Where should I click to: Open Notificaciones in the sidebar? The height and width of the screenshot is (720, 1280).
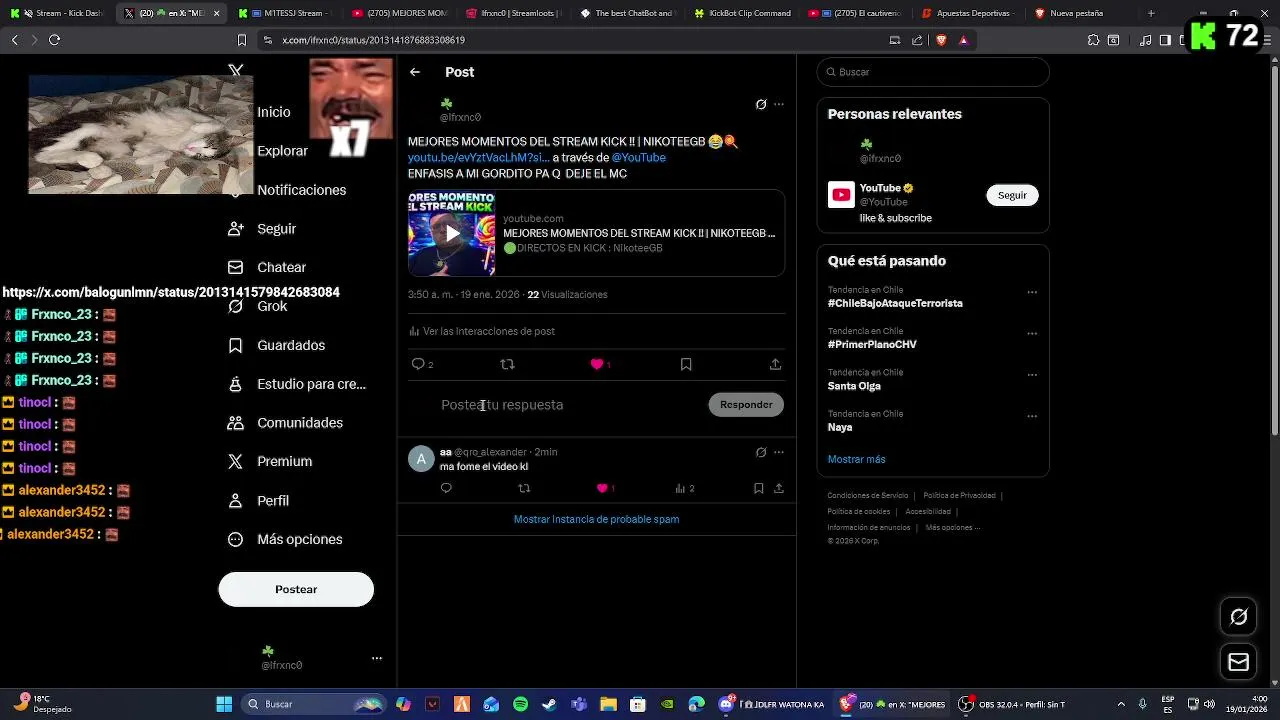(301, 190)
